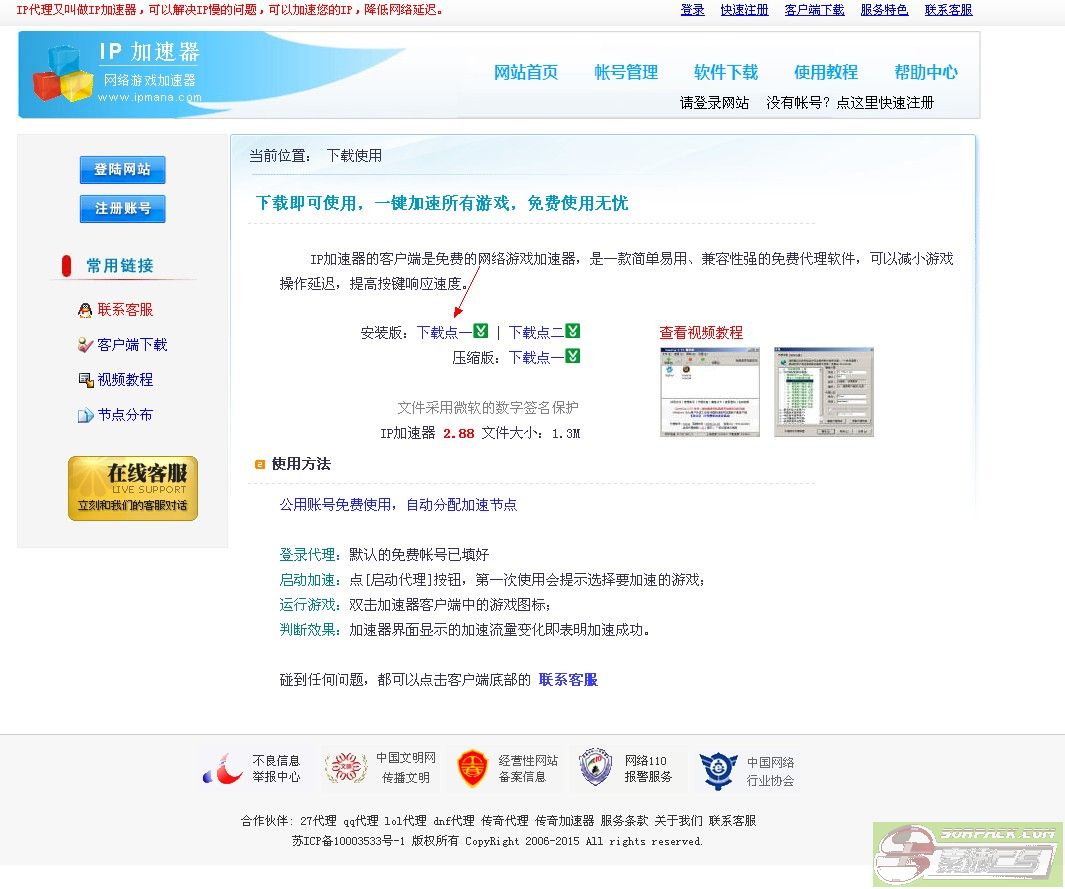1065x889 pixels.
Task: Click the 文件采用微软的数字签名保护 text
Action: tap(488, 407)
